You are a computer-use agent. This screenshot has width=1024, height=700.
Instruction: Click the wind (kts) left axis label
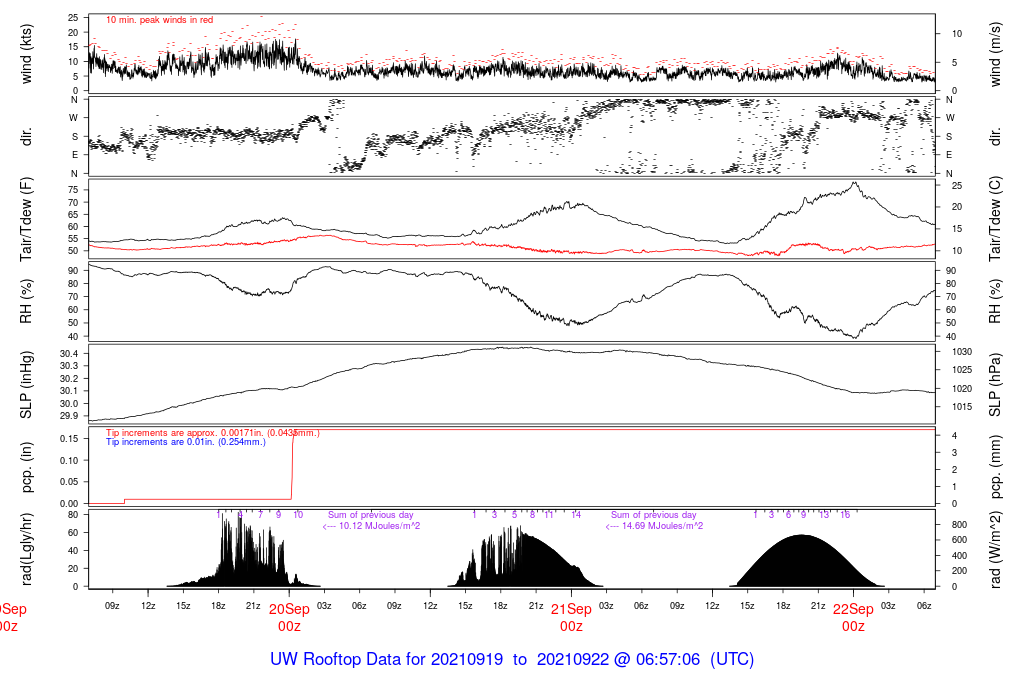coord(26,54)
